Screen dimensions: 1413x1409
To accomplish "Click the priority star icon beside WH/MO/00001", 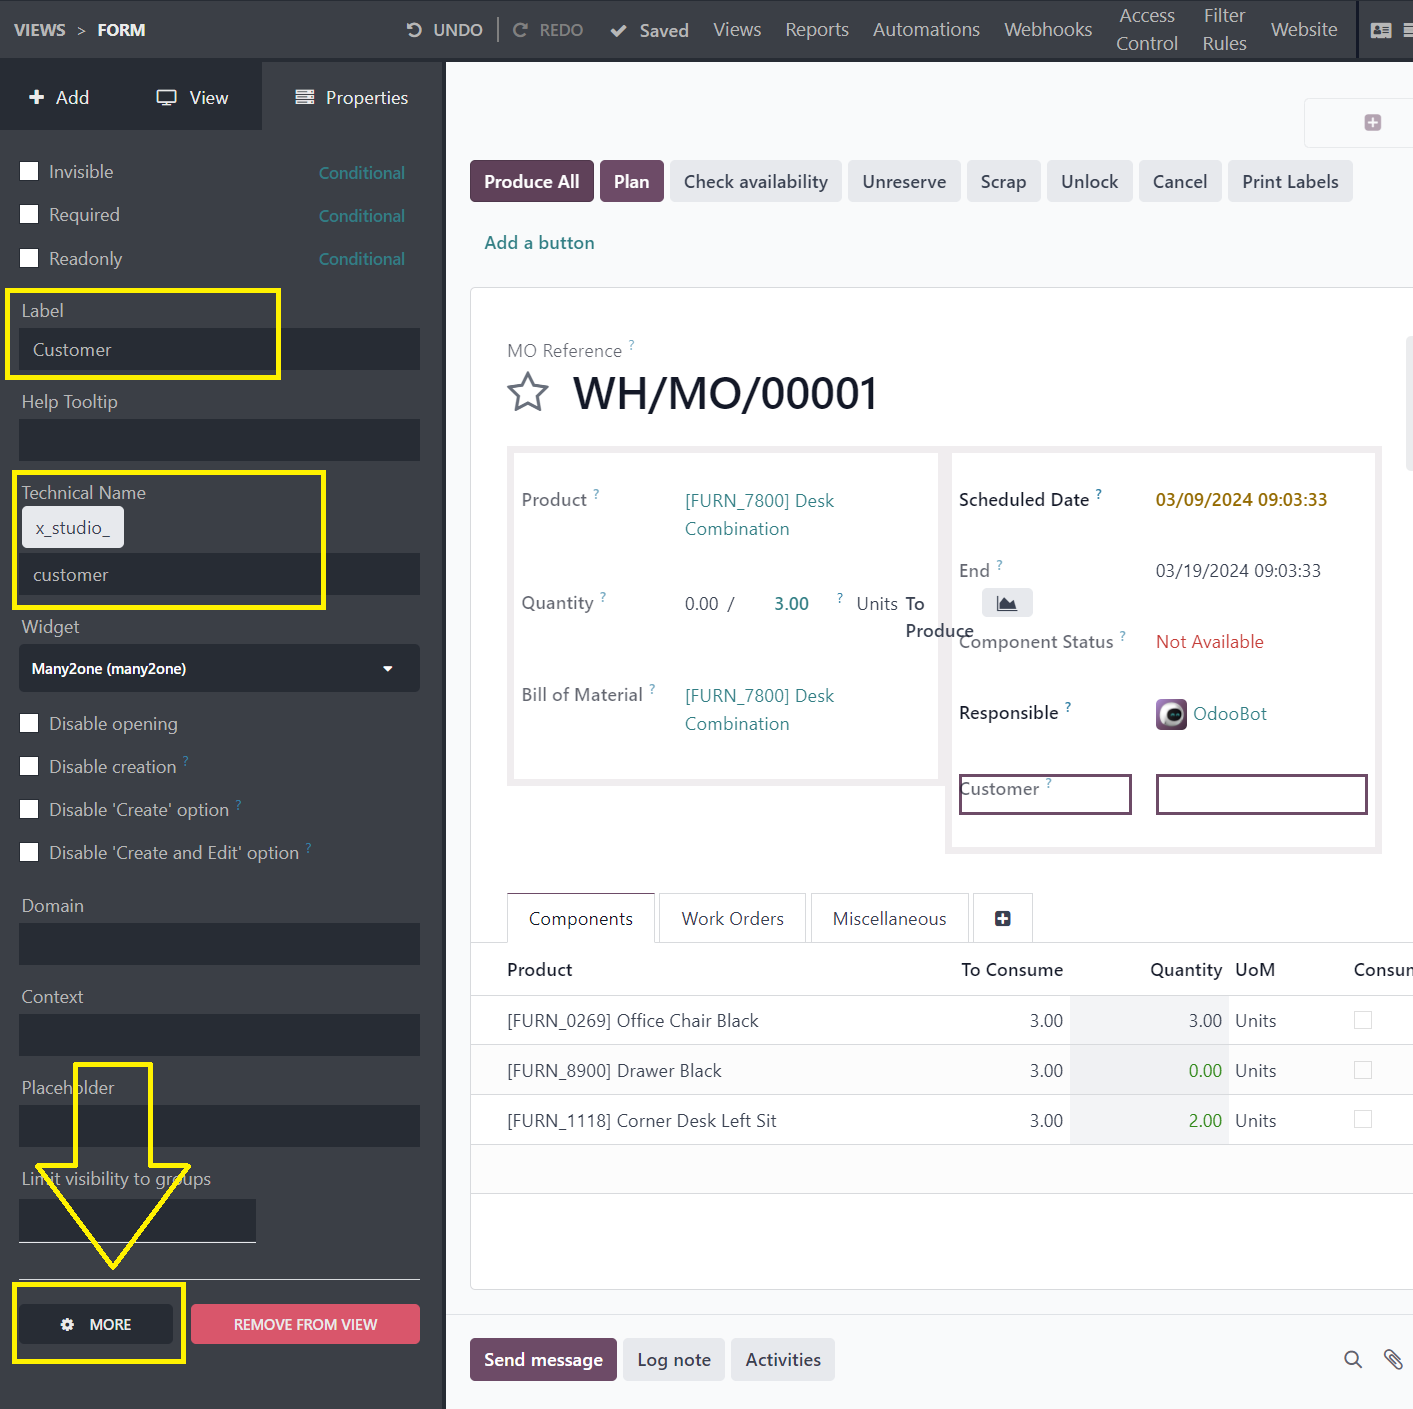I will click(528, 392).
